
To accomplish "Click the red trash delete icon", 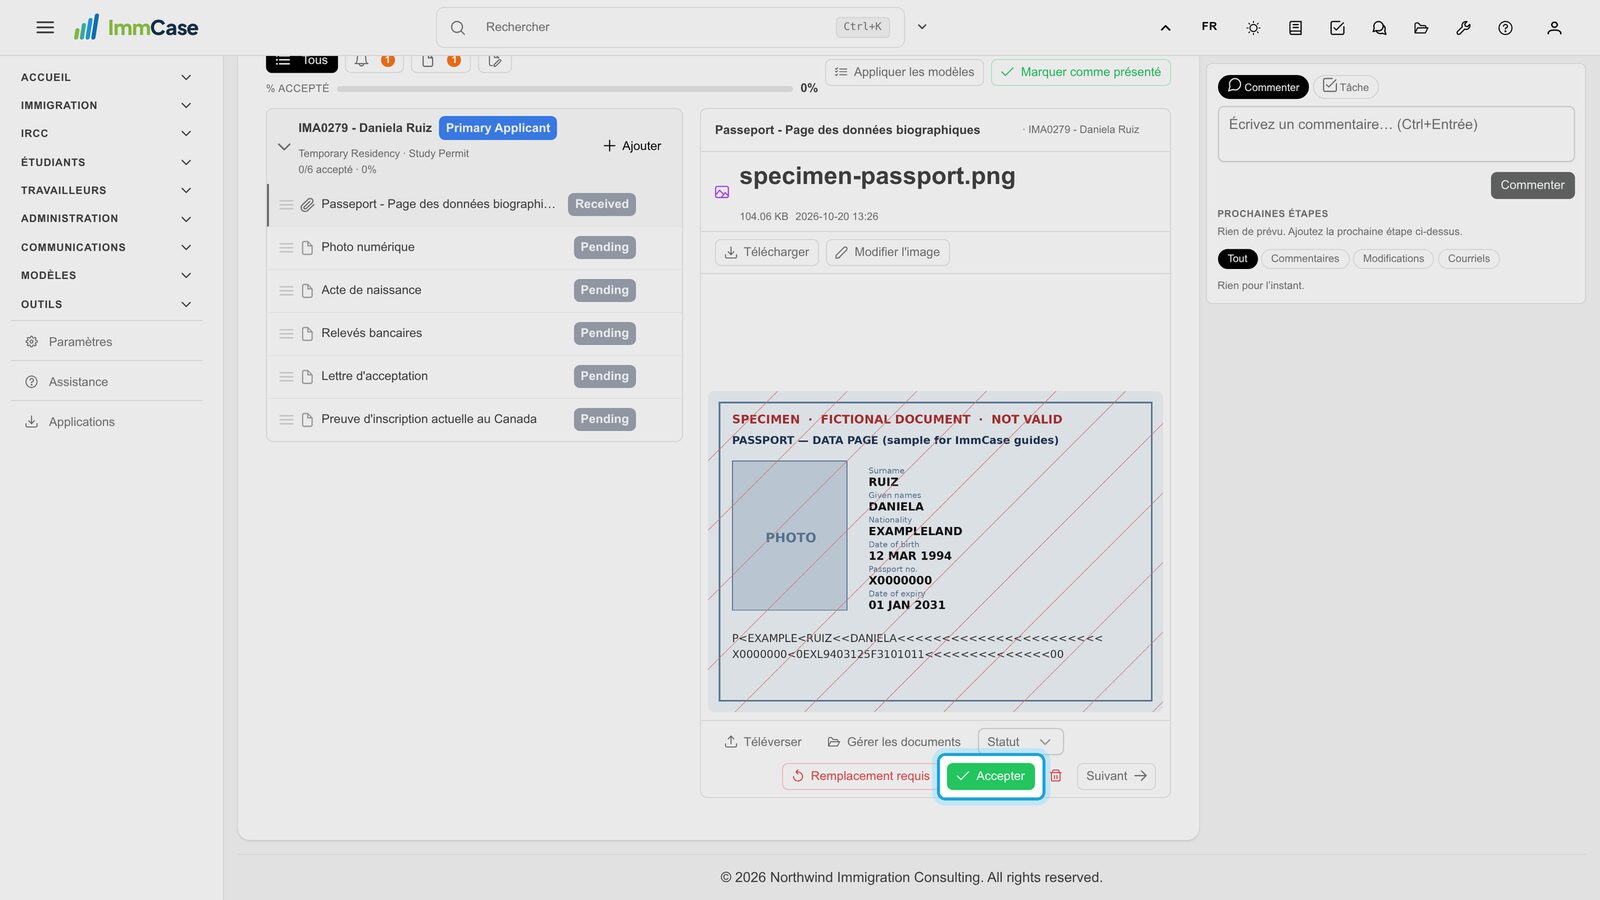I will (1055, 776).
